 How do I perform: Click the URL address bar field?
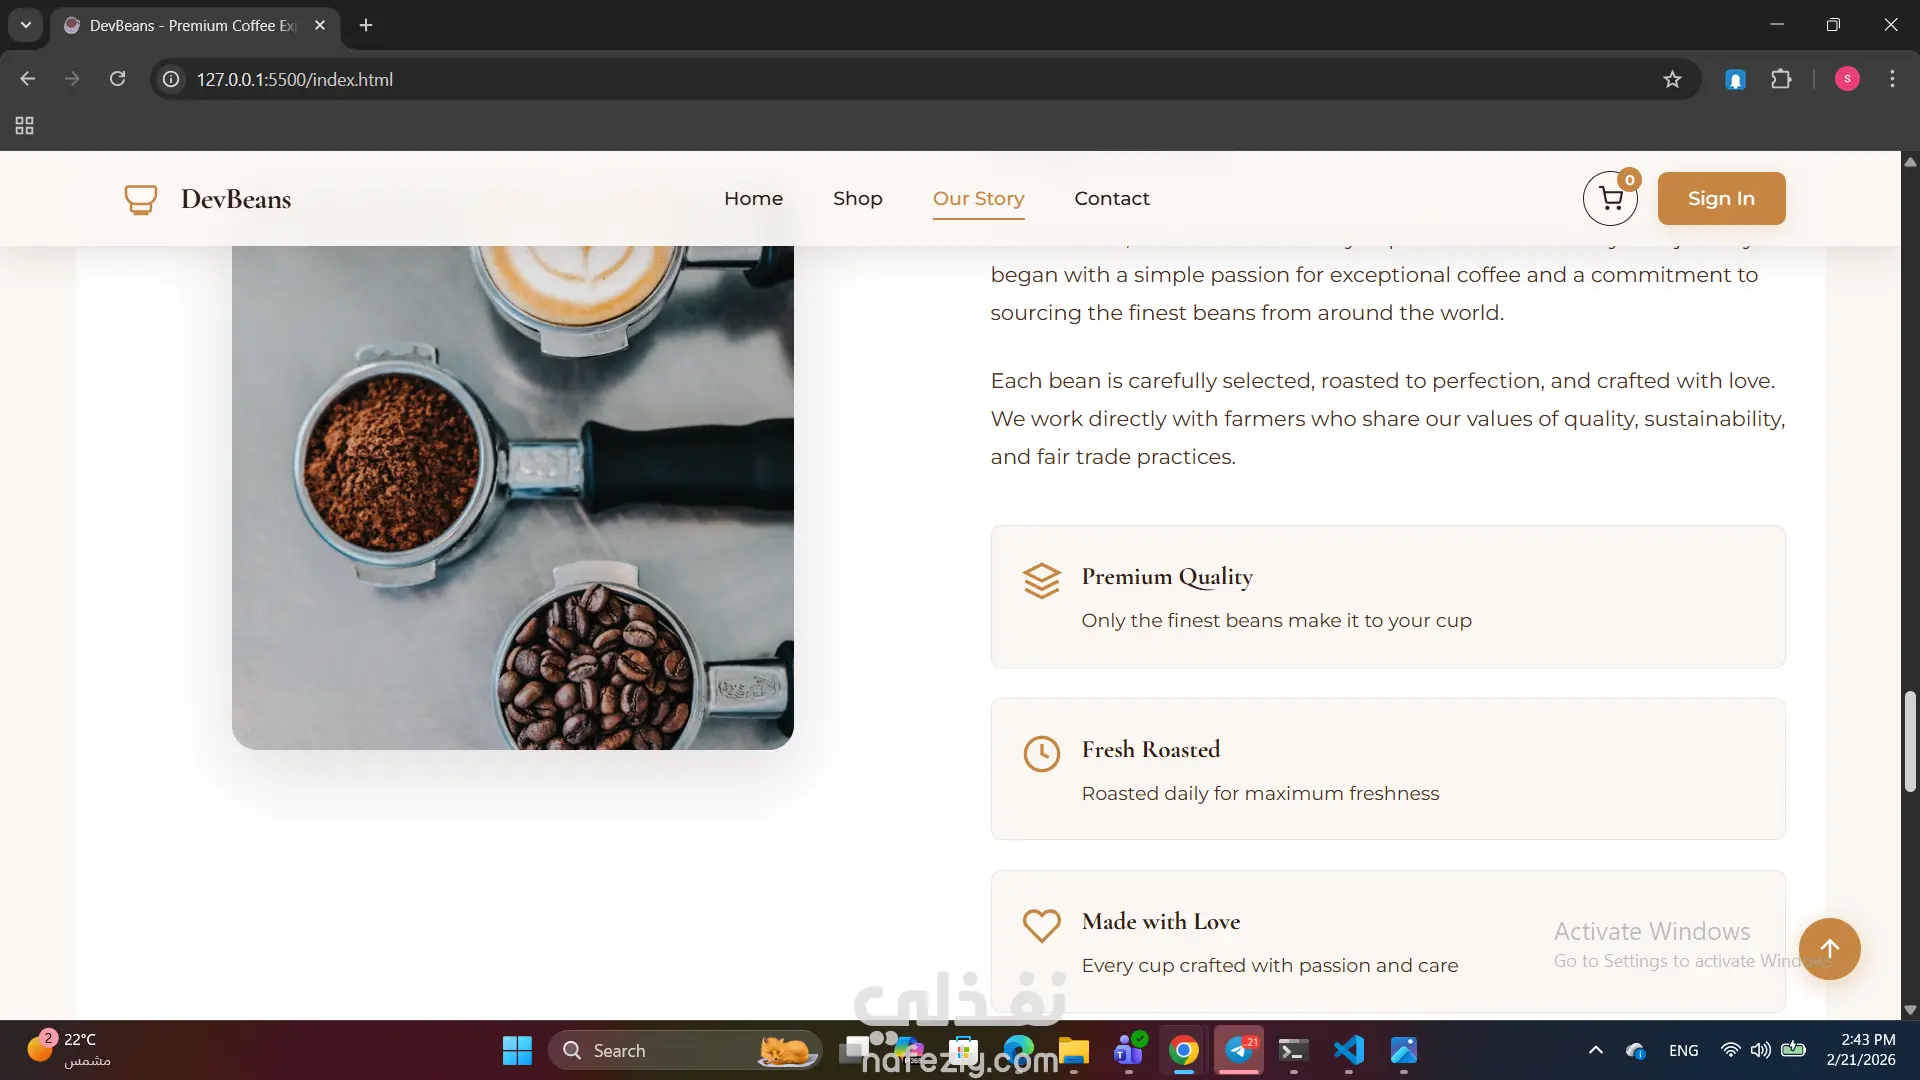800,79
